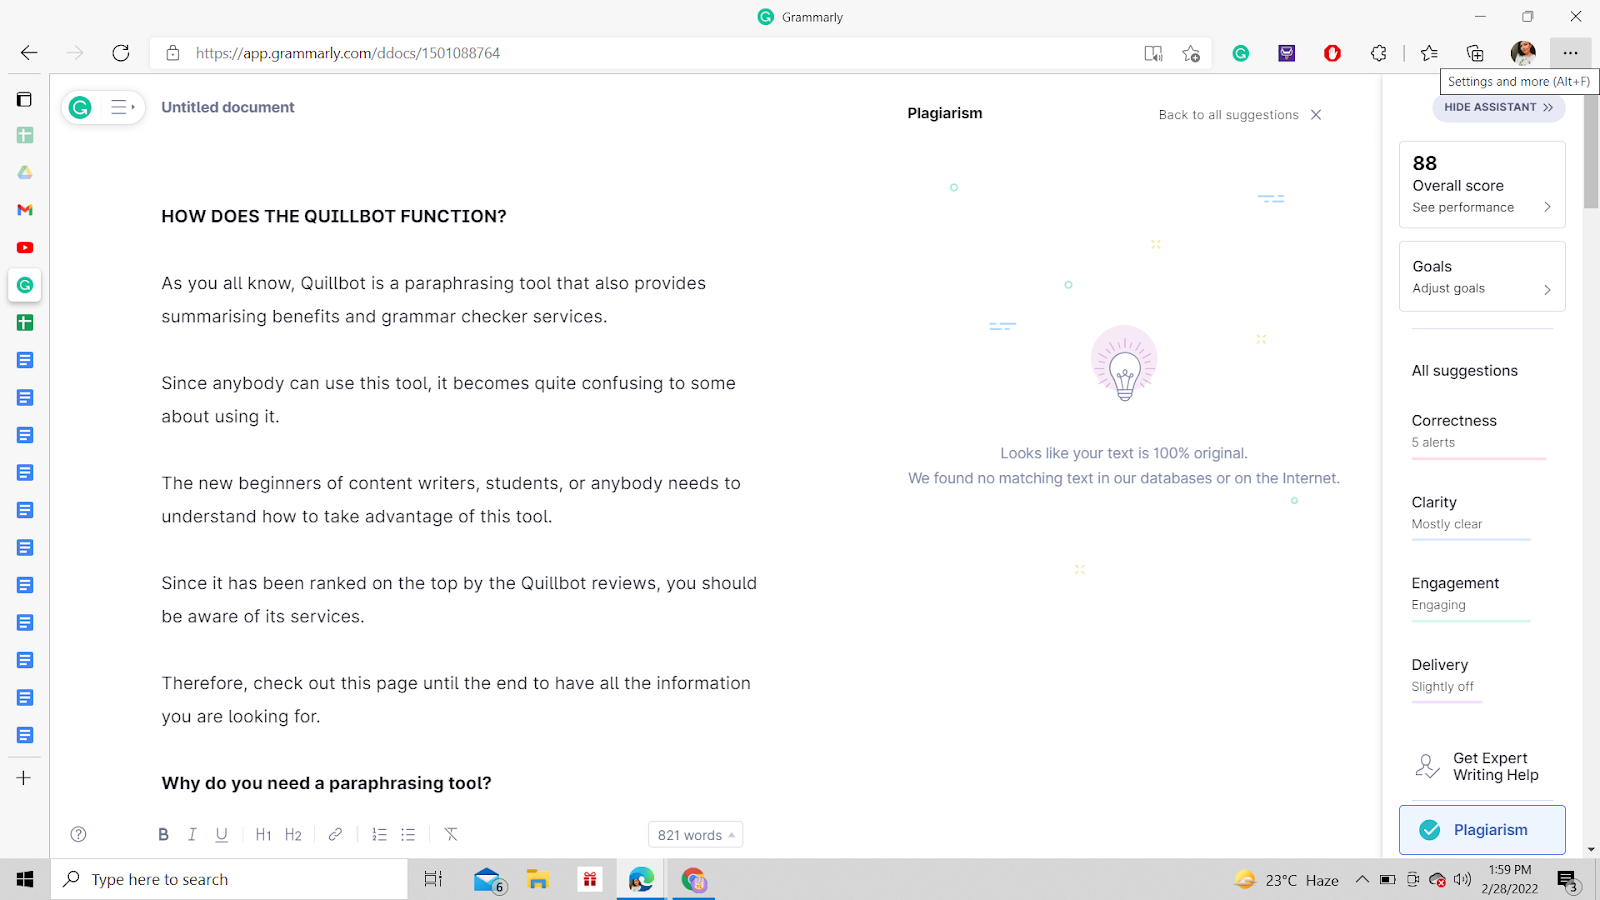The height and width of the screenshot is (900, 1600).
Task: Click the browser address bar URL
Action: pyautogui.click(x=348, y=53)
